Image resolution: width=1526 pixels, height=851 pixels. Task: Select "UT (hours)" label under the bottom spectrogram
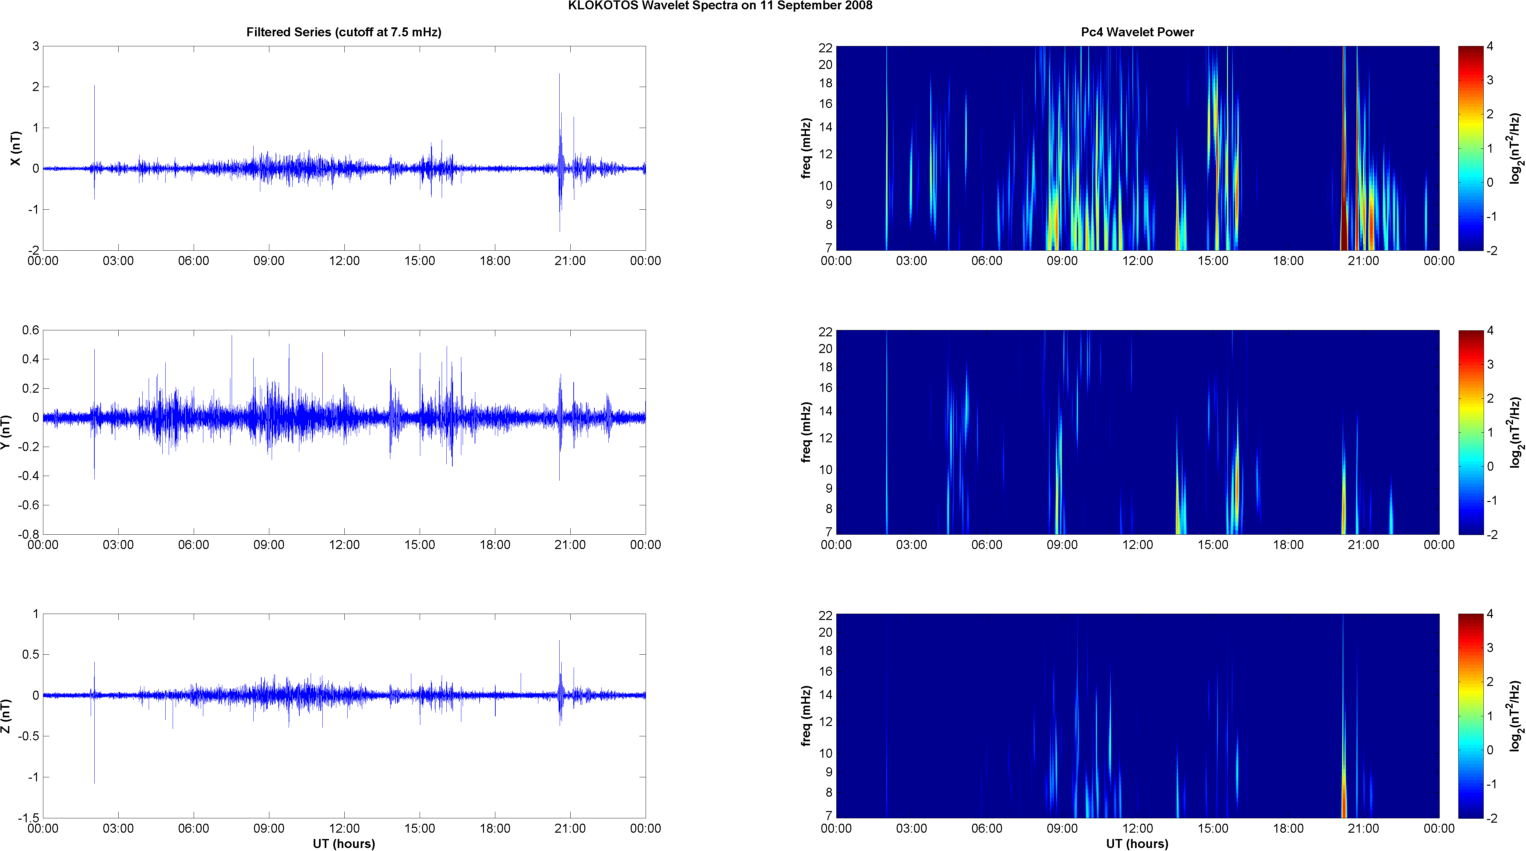1137,843
